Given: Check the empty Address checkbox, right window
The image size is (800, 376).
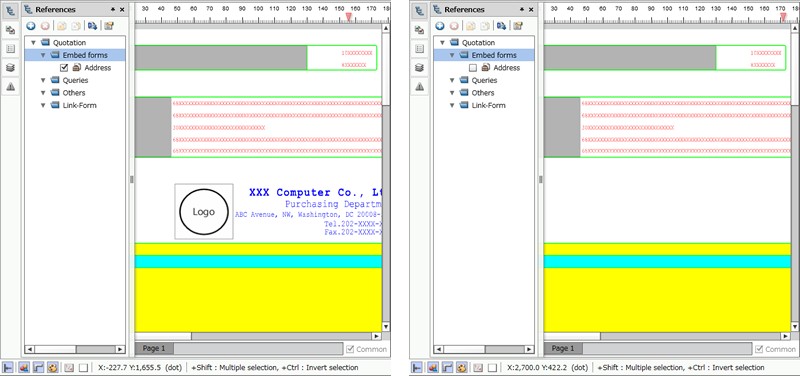Looking at the screenshot, I should tap(473, 68).
